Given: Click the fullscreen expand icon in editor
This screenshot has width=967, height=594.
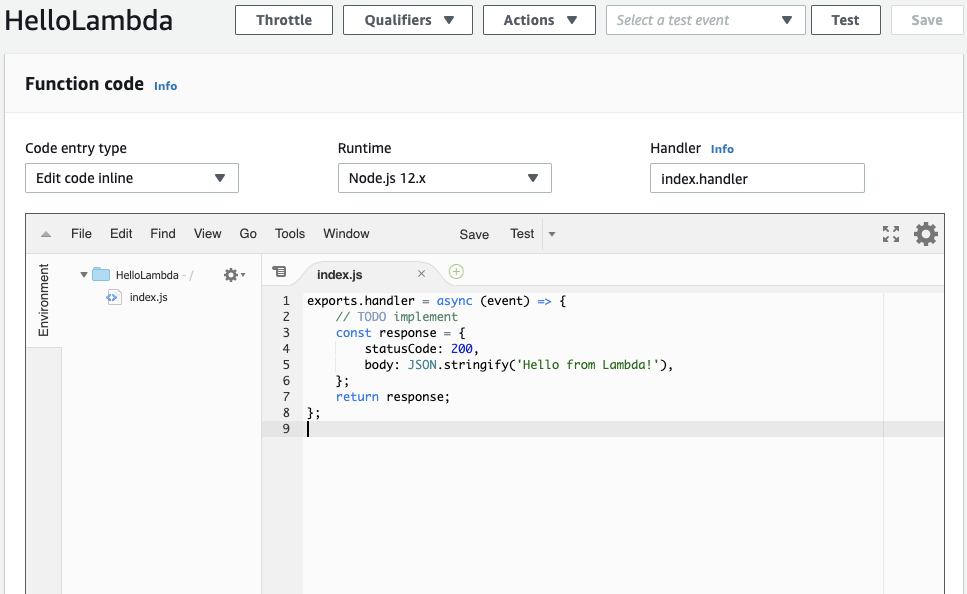Looking at the screenshot, I should tap(891, 234).
